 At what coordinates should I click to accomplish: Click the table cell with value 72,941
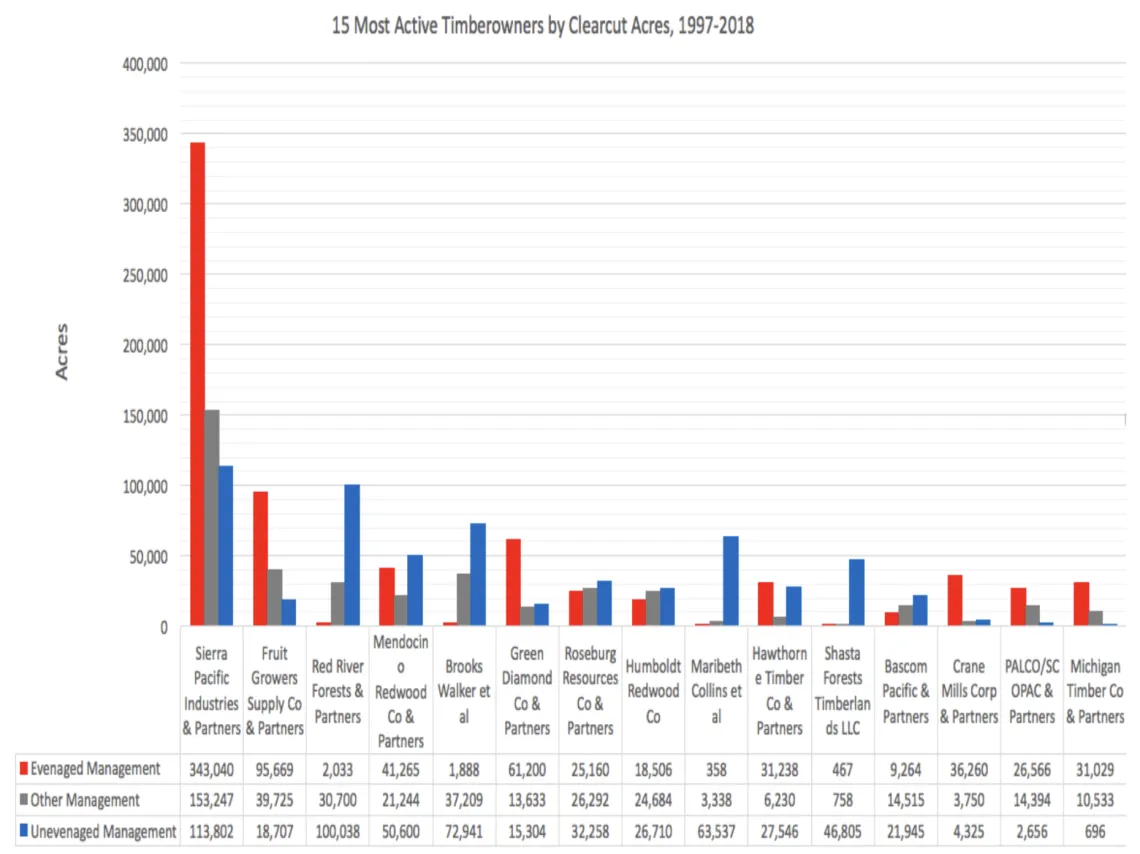(464, 831)
